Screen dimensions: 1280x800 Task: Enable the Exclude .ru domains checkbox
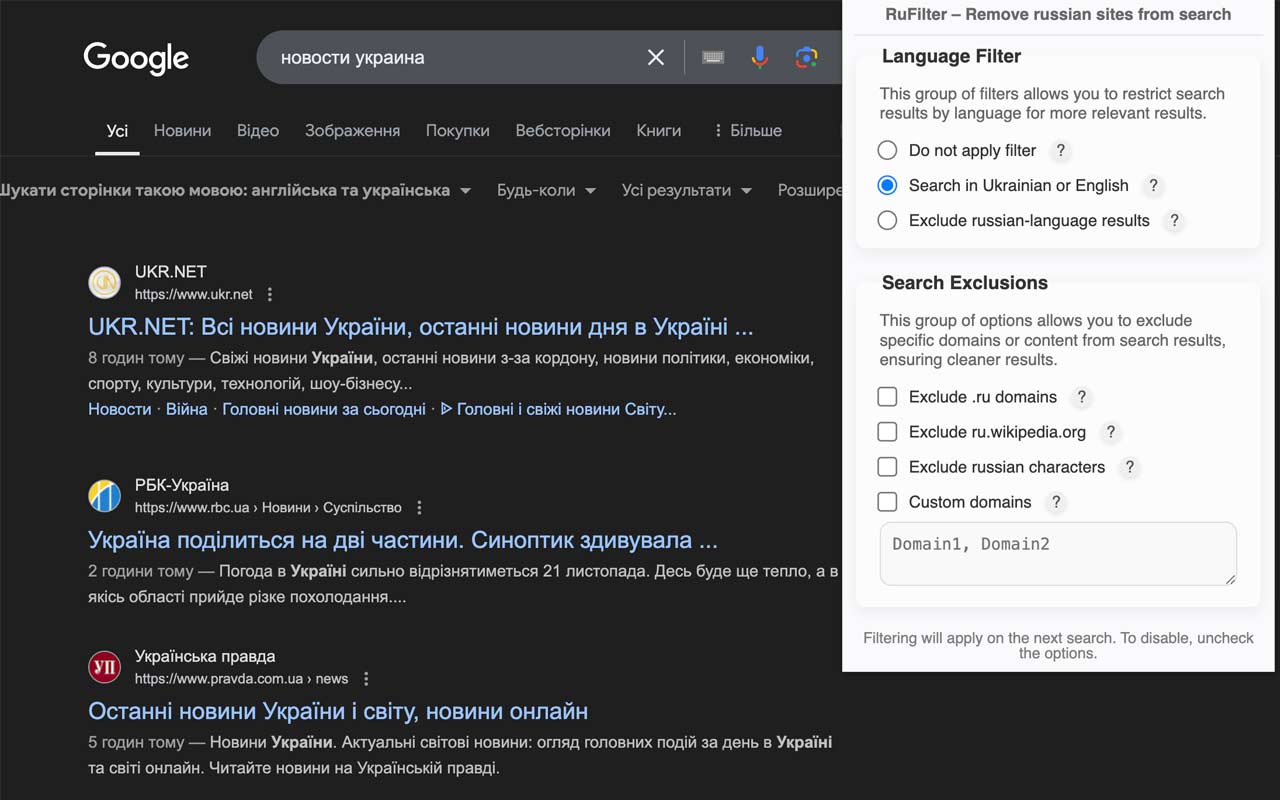click(x=887, y=397)
